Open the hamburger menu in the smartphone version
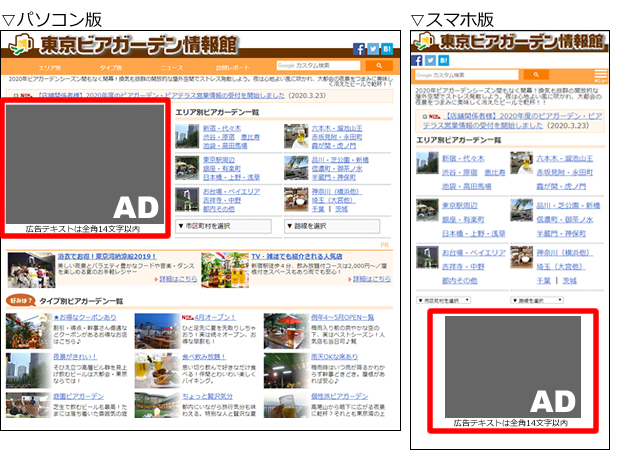The image size is (620, 450). (x=600, y=75)
